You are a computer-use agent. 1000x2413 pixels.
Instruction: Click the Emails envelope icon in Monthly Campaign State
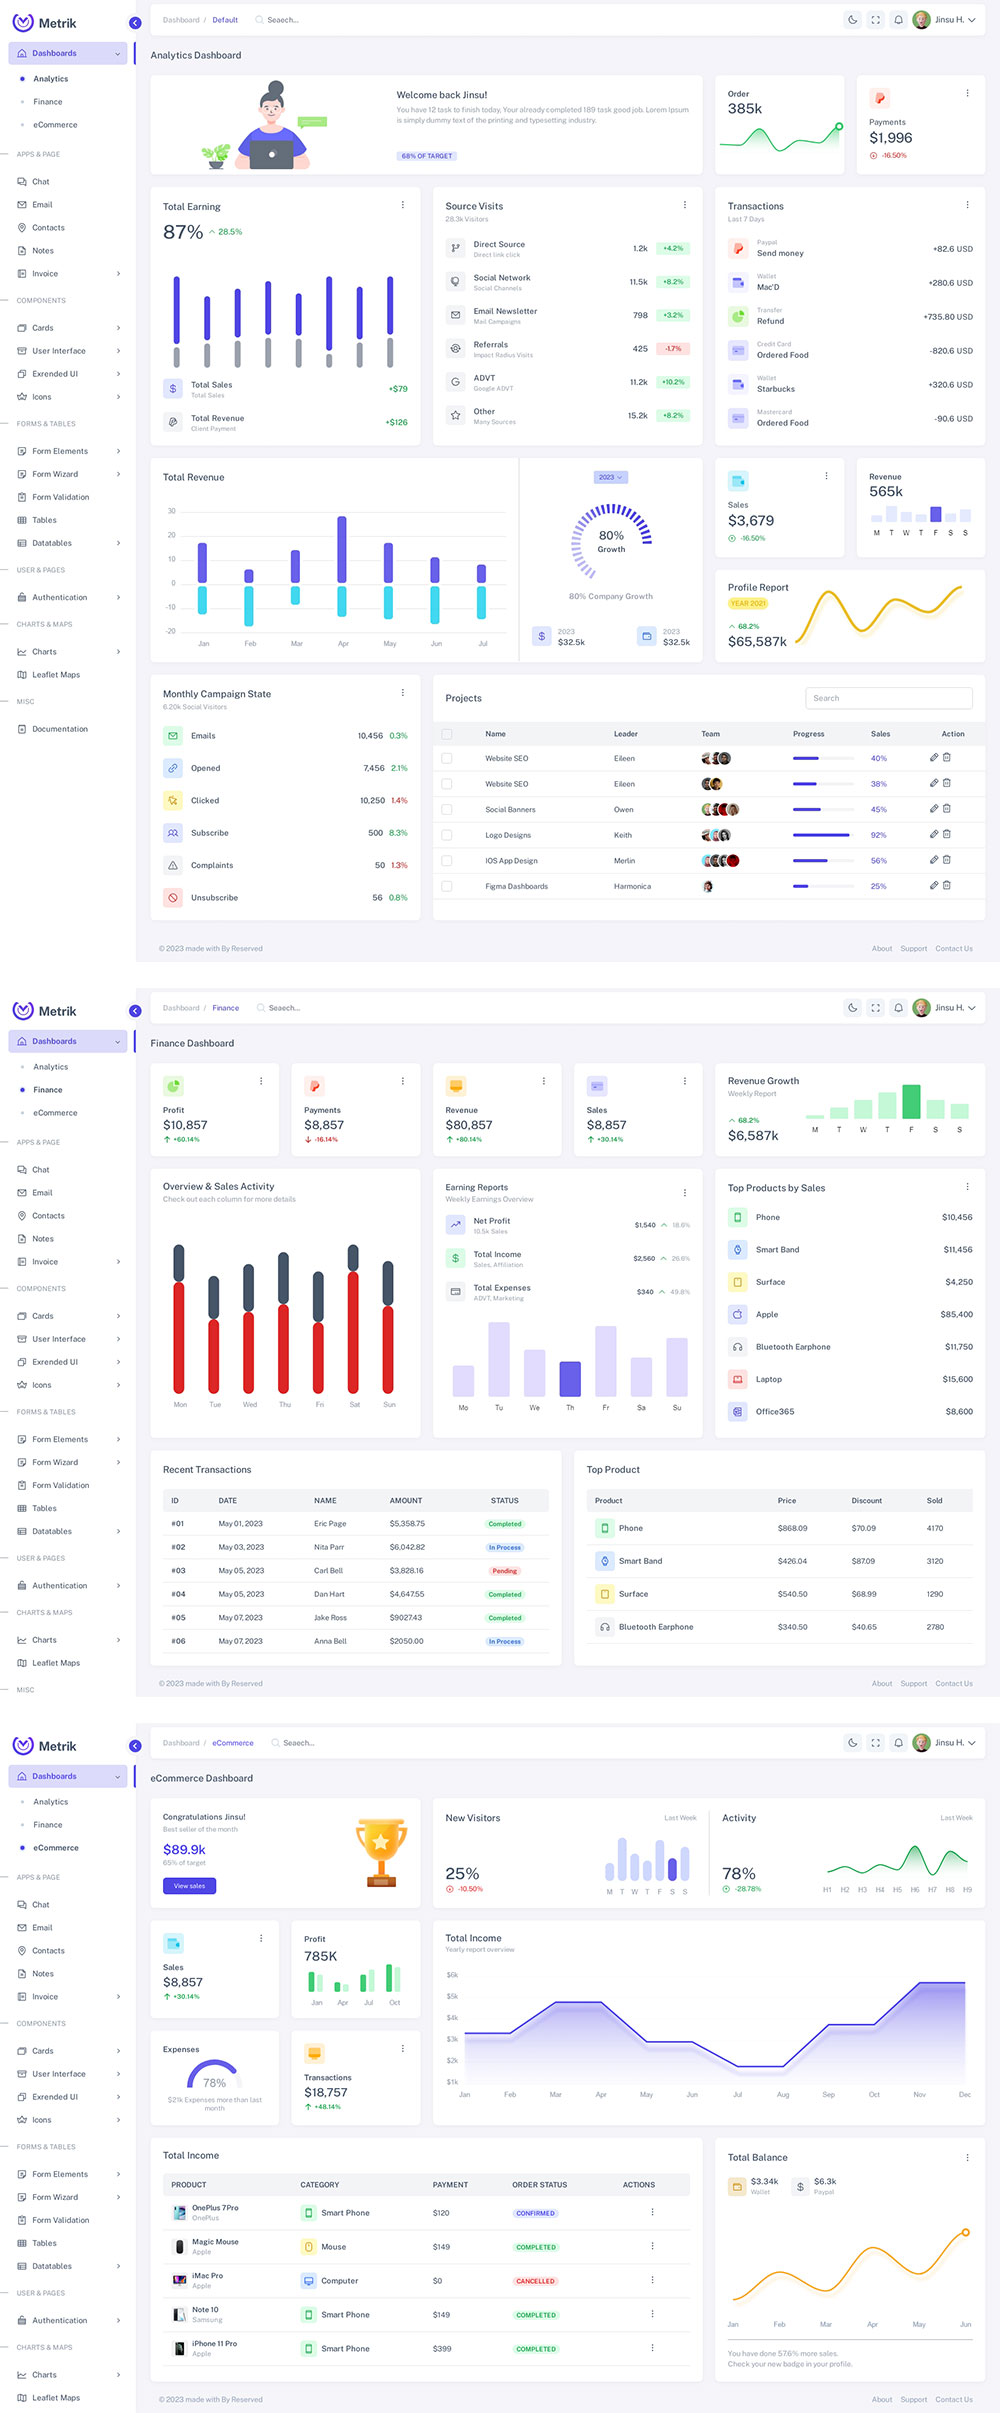173,736
